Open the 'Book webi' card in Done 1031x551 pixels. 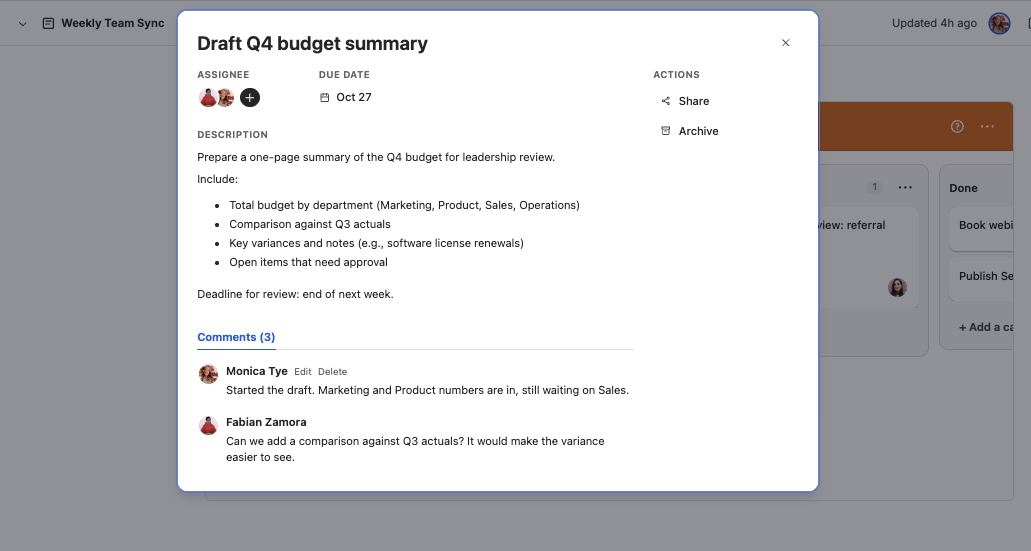[981, 229]
